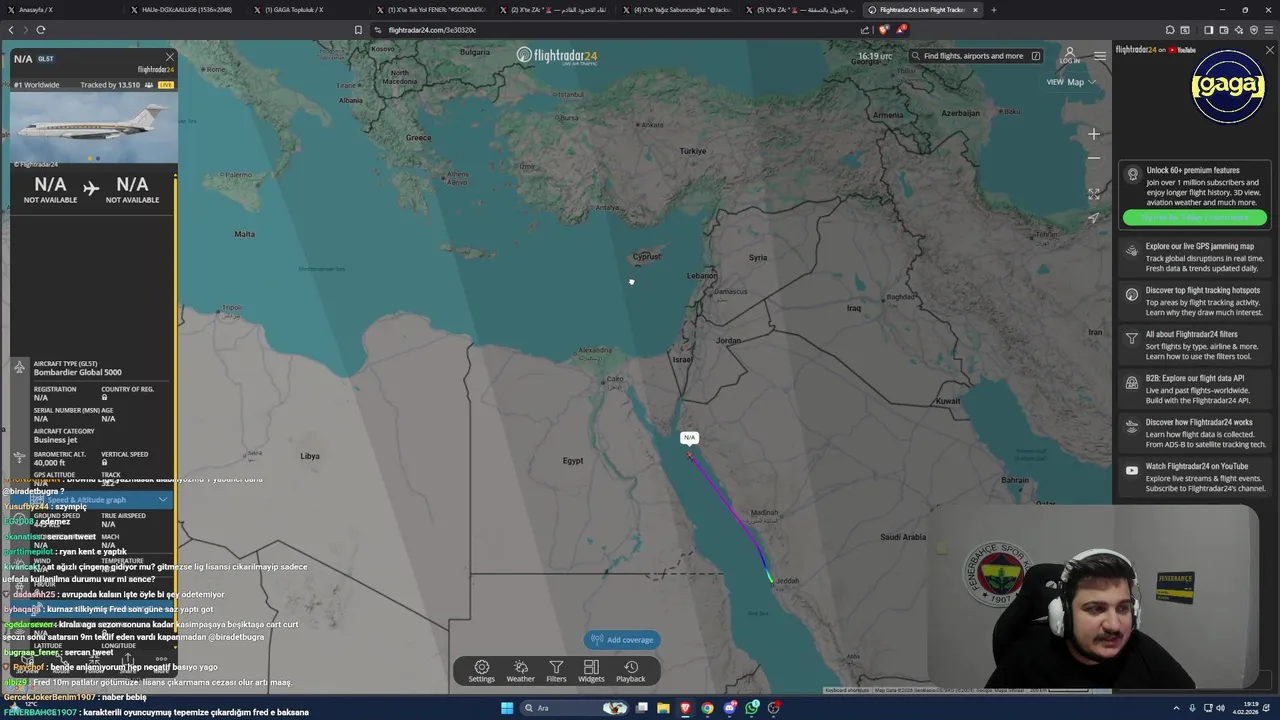Click the Add coverage button

[x=622, y=640]
